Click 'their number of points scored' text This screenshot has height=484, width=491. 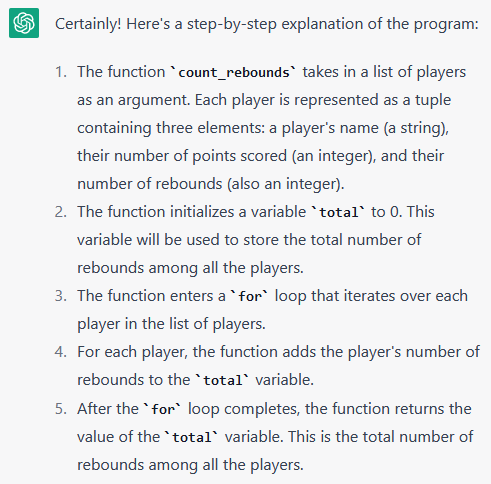182,157
